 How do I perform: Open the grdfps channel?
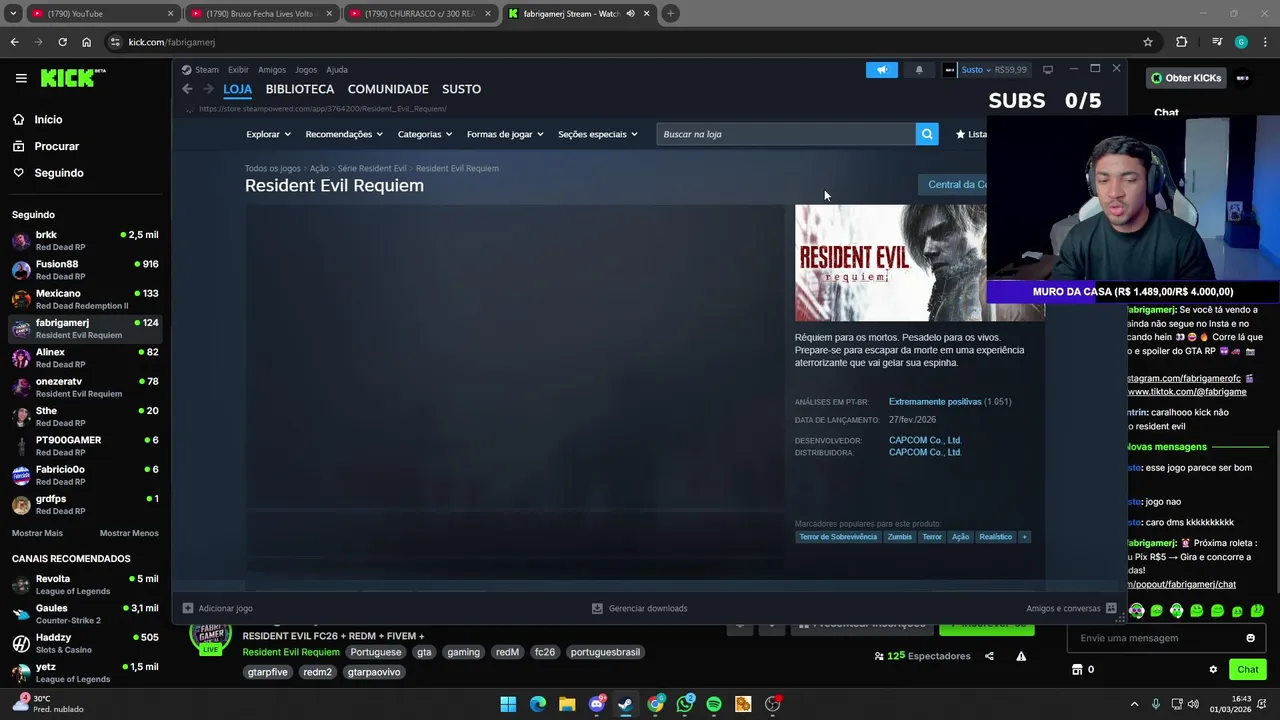[x=85, y=504]
